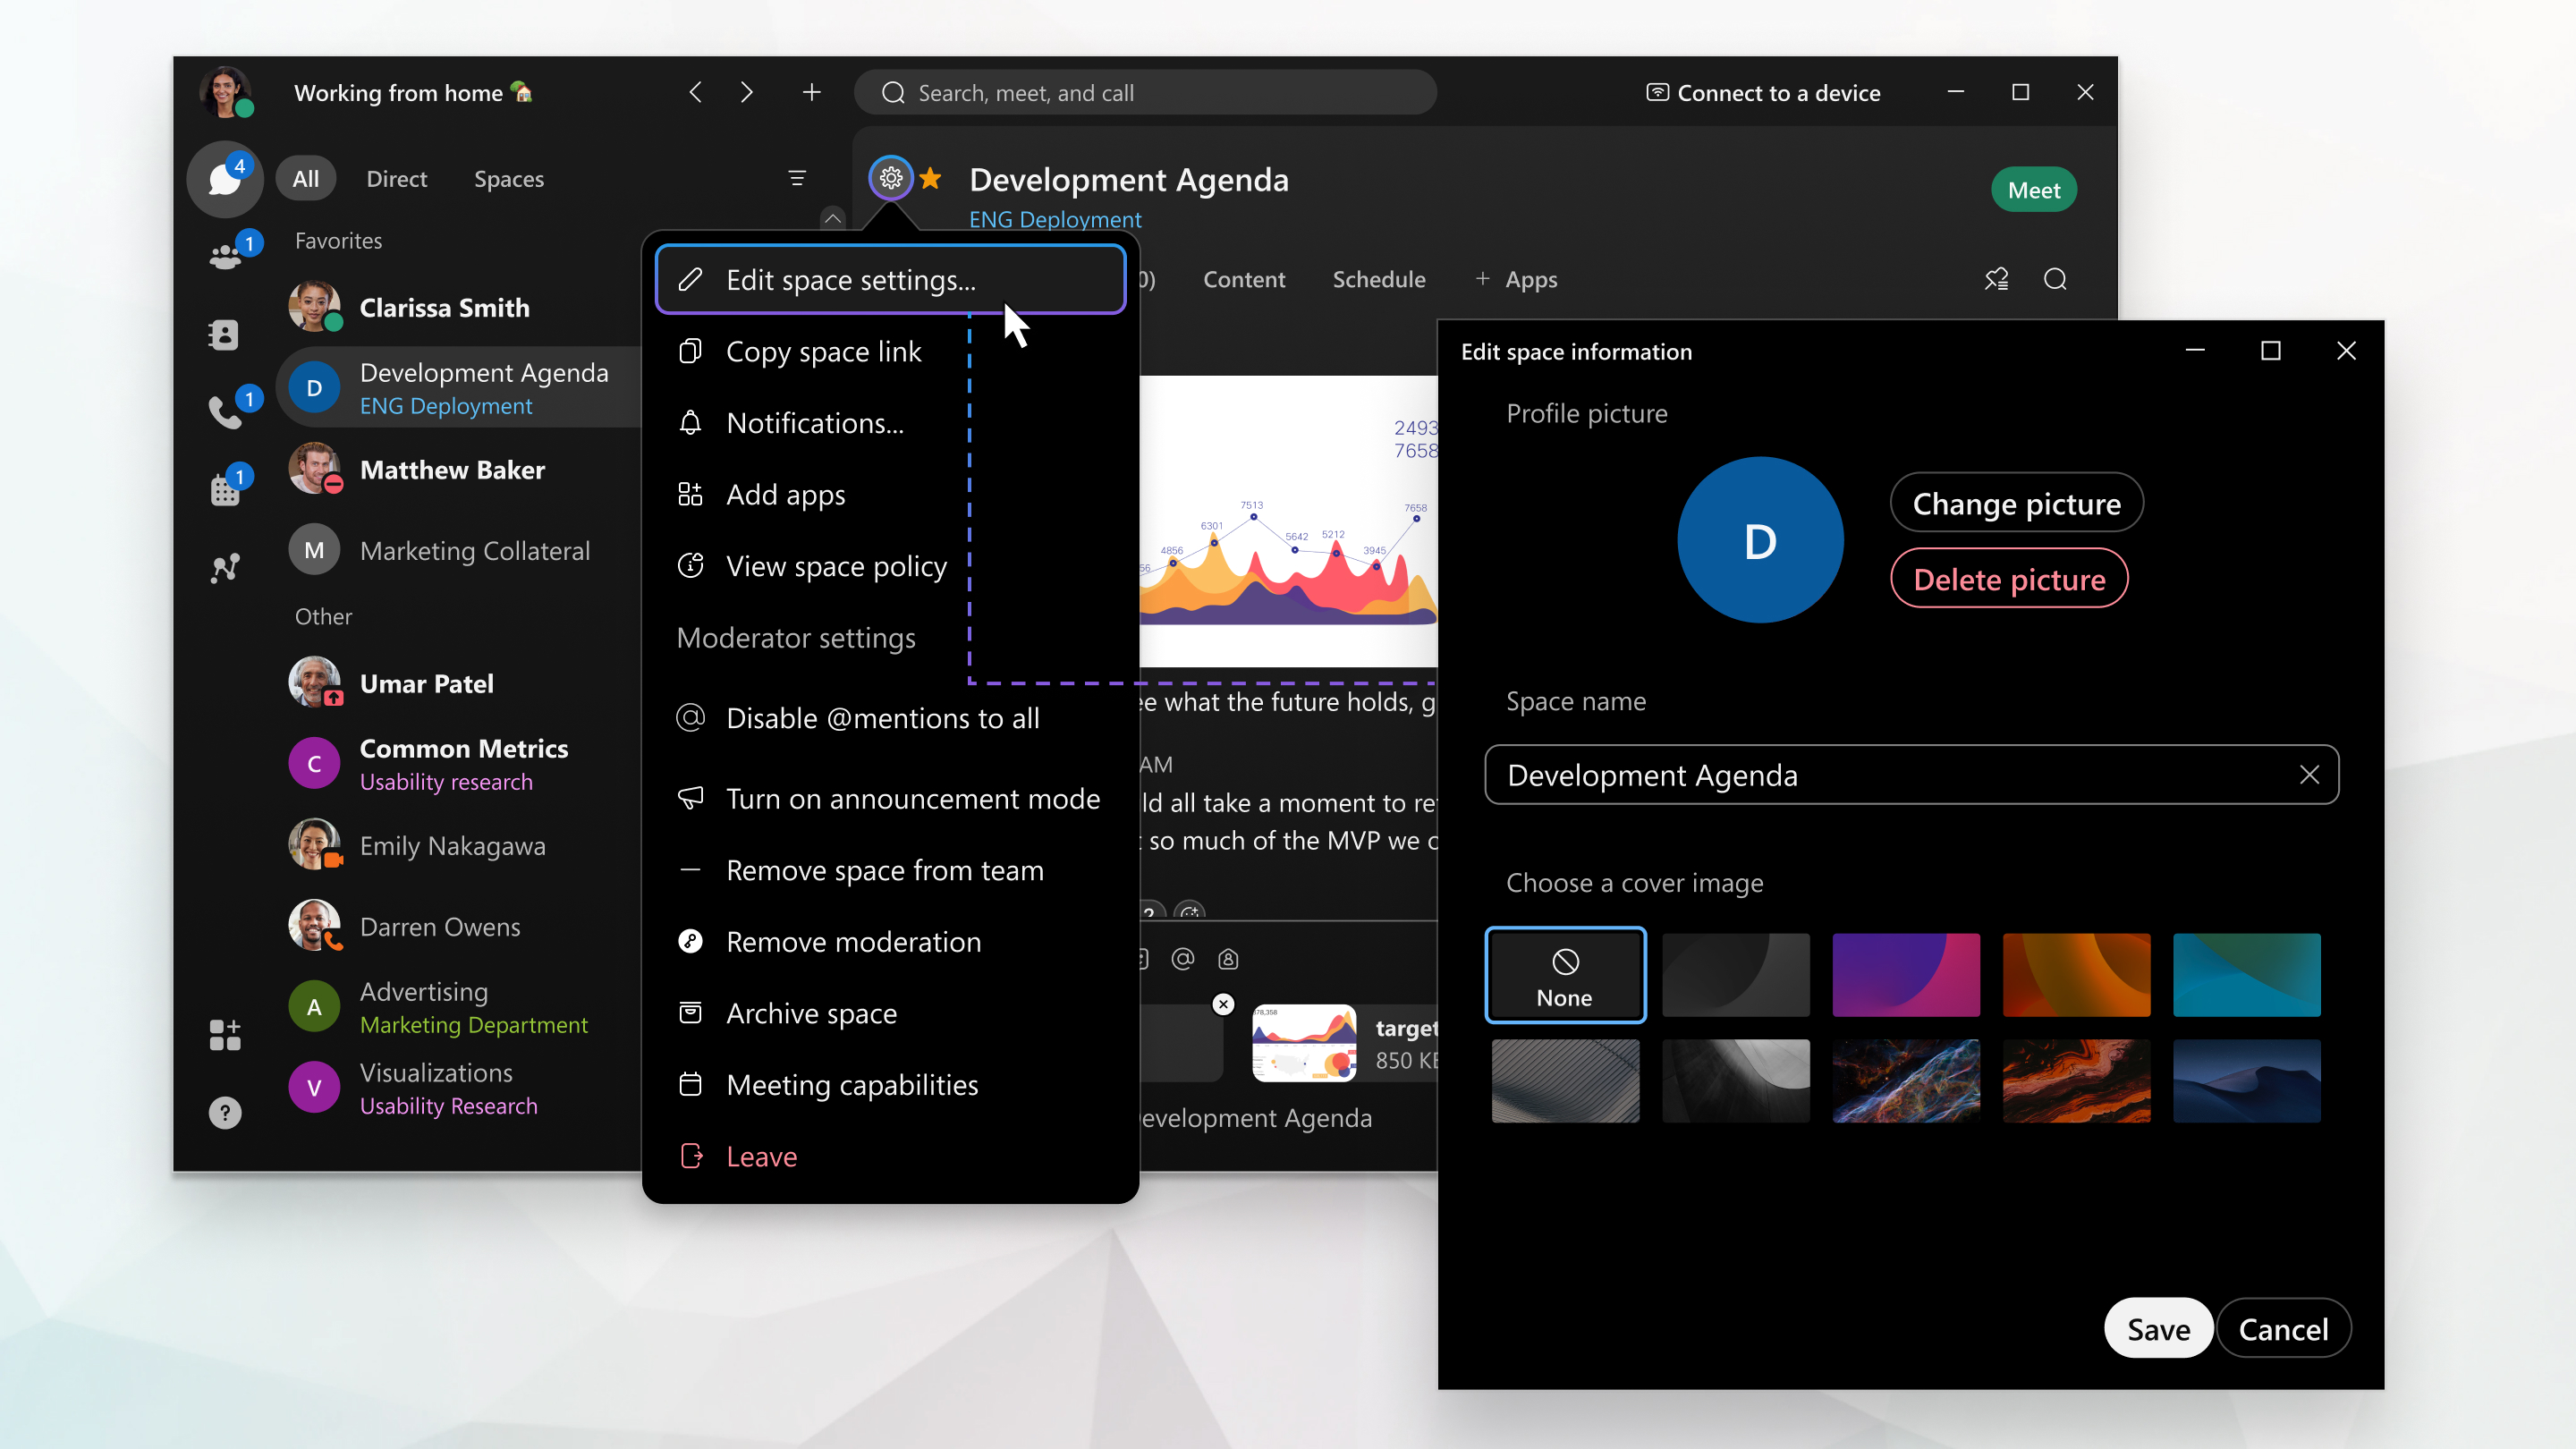Click the green Meet button
This screenshot has height=1449, width=2576.
[2034, 190]
